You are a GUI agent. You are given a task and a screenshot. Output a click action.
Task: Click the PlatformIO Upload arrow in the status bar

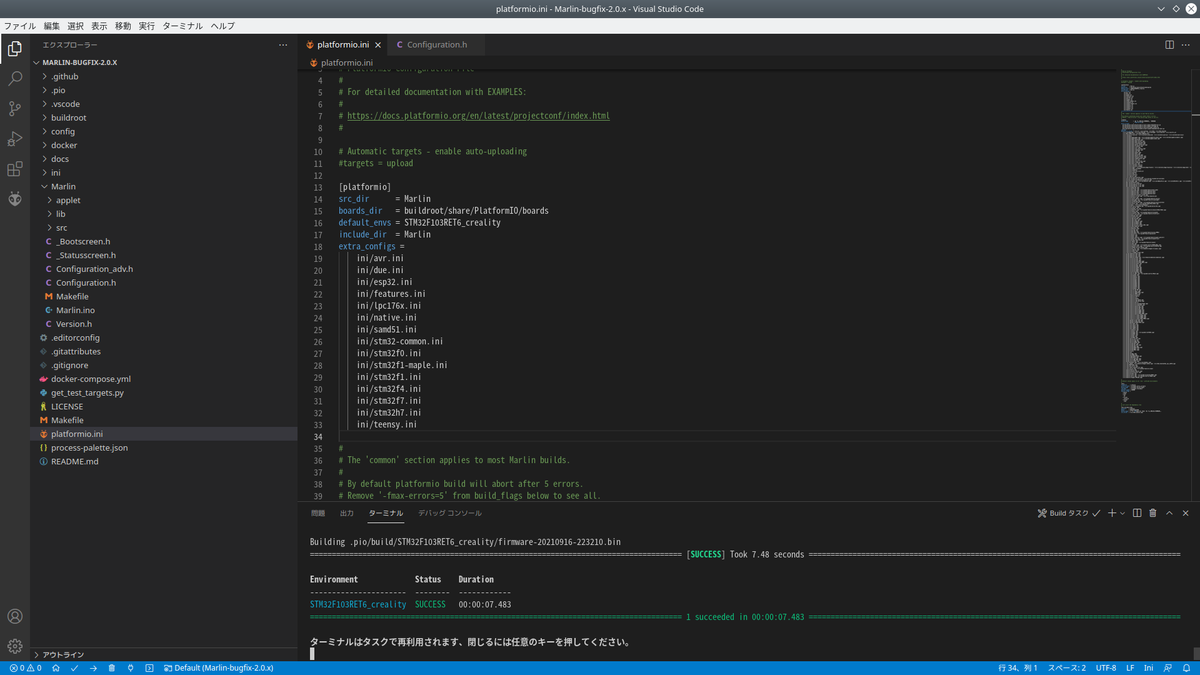[x=93, y=668]
